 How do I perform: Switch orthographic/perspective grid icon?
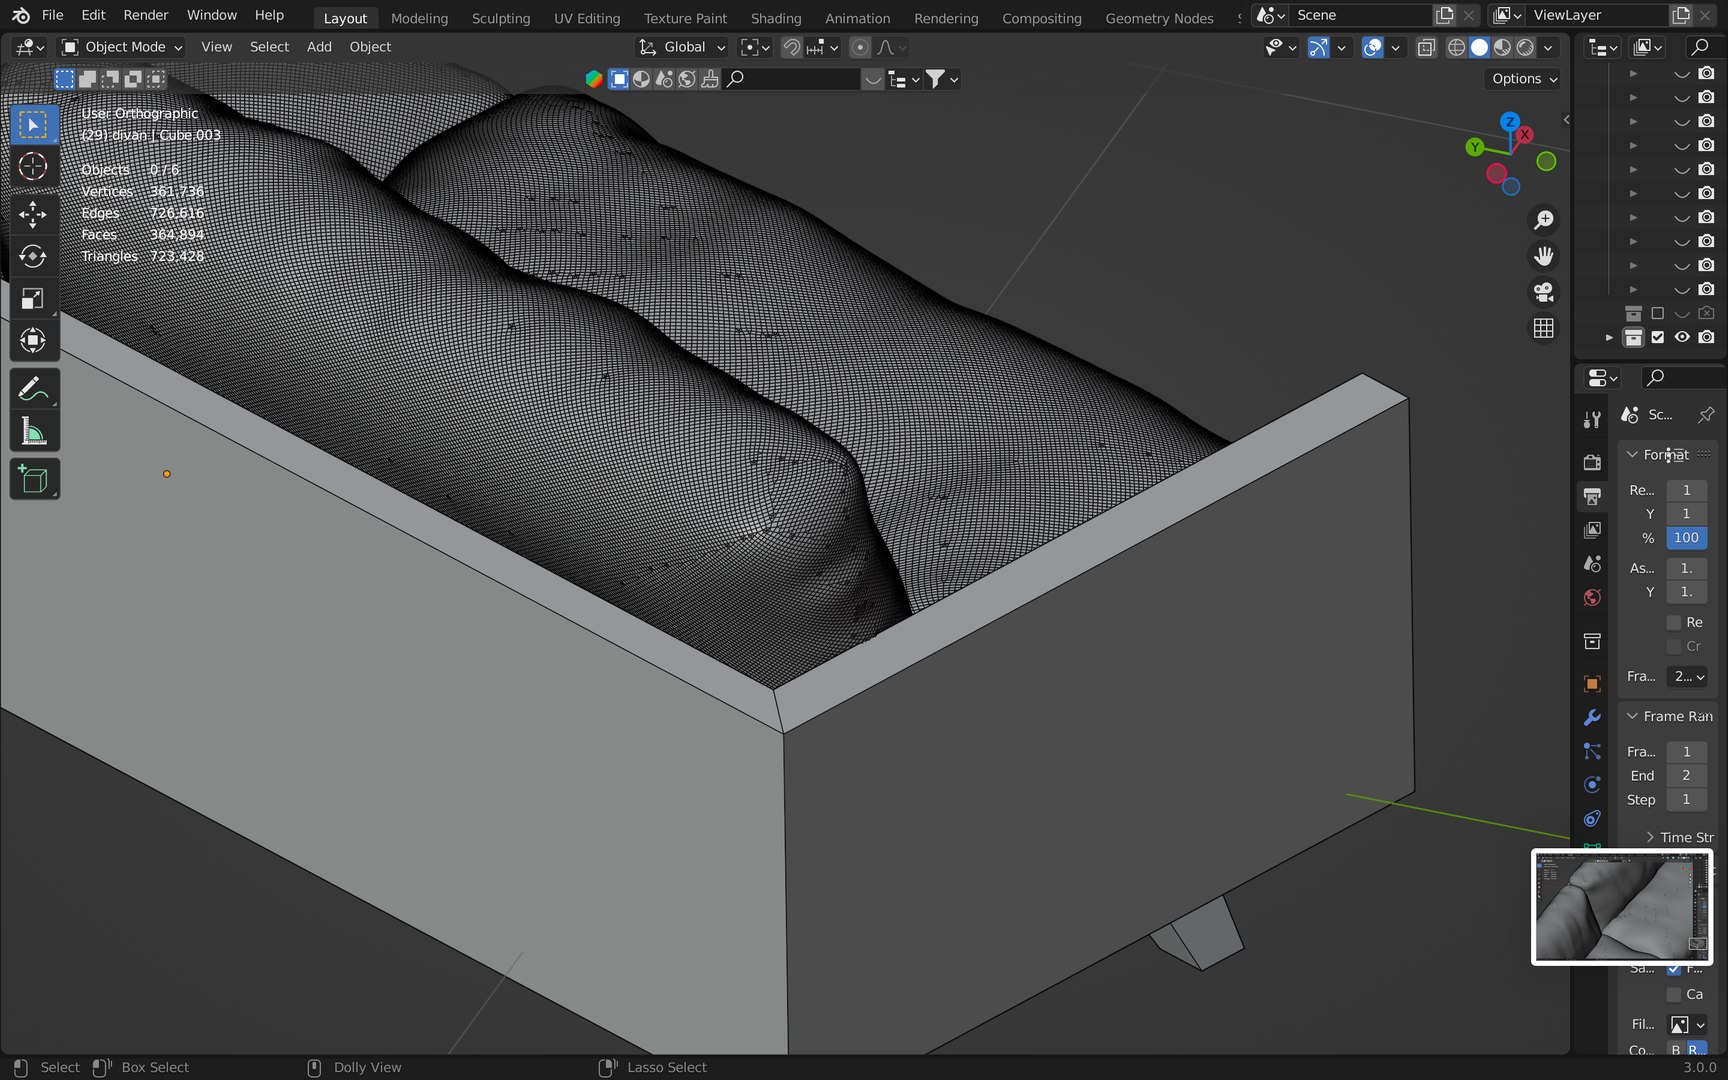(x=1544, y=328)
